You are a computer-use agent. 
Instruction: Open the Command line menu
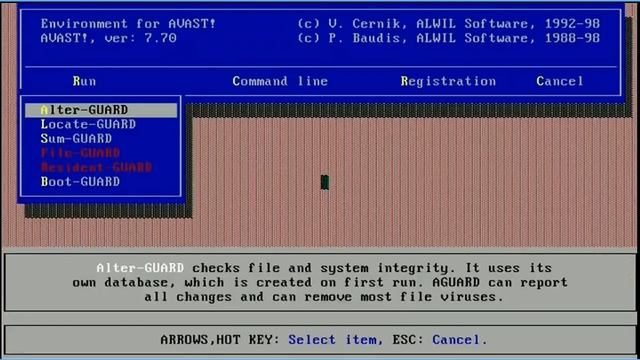tap(280, 81)
